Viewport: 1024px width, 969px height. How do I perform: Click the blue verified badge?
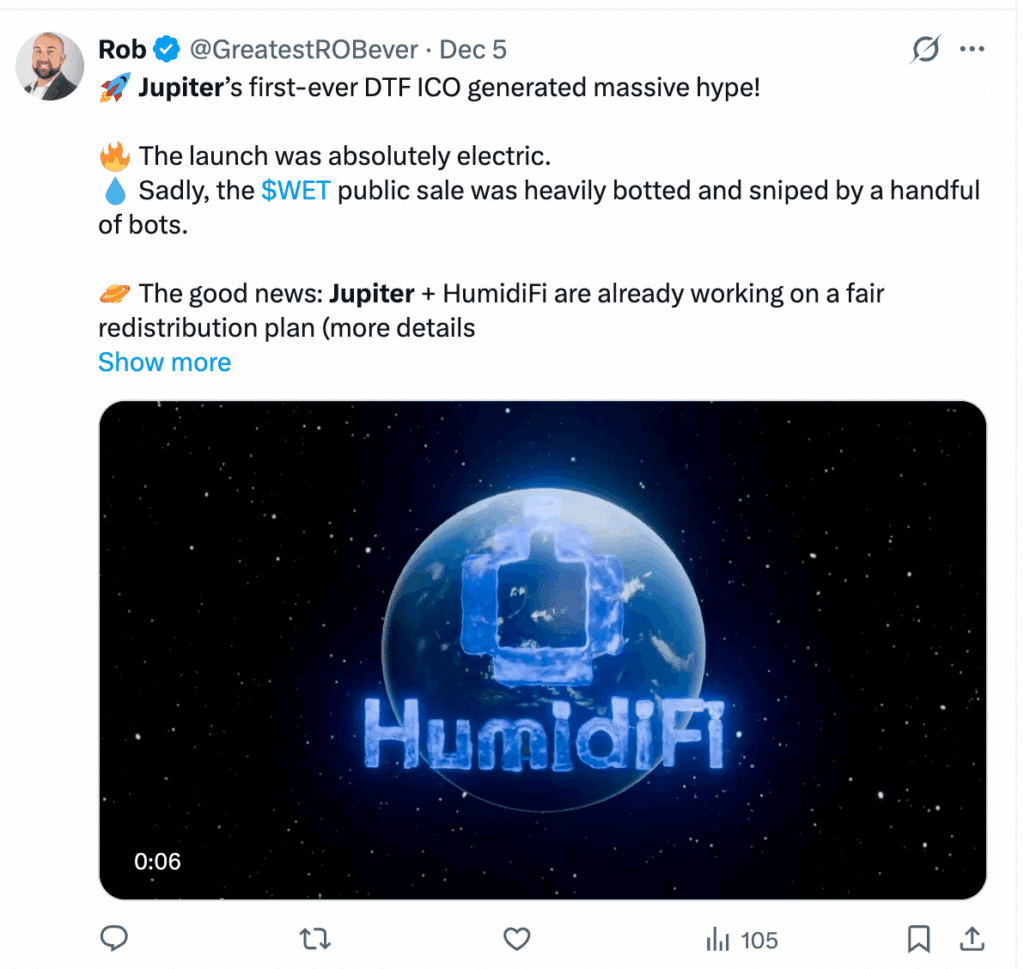tap(167, 49)
